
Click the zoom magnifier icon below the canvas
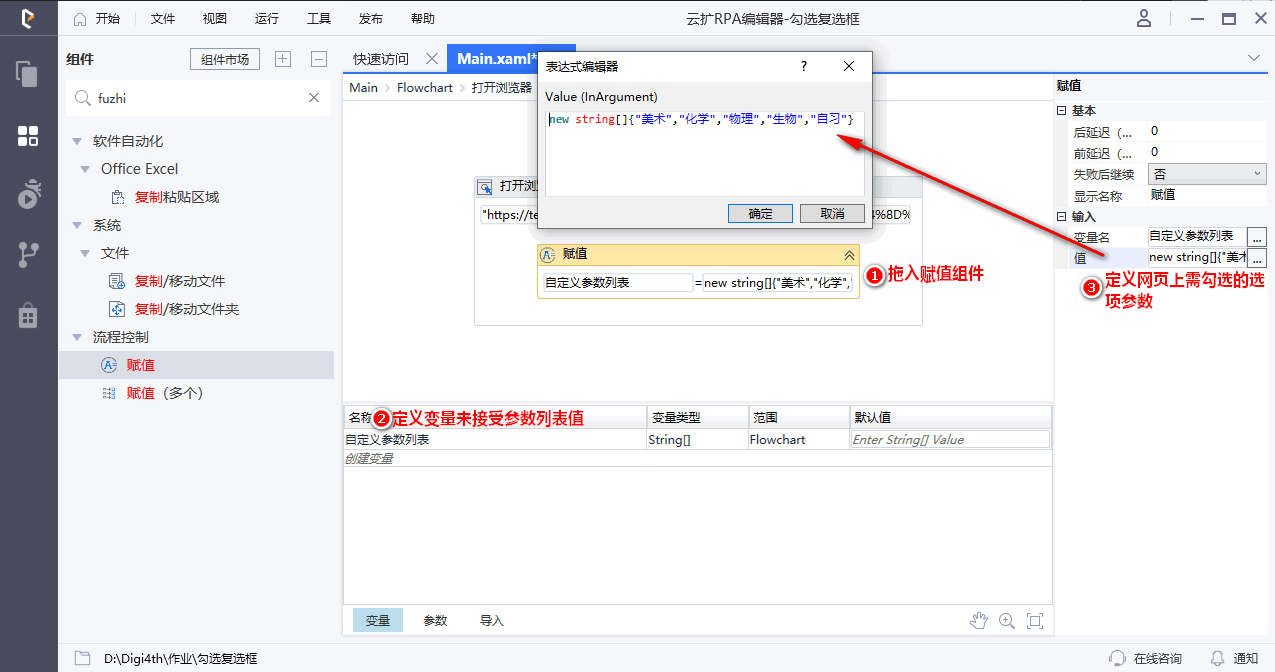pos(1006,621)
